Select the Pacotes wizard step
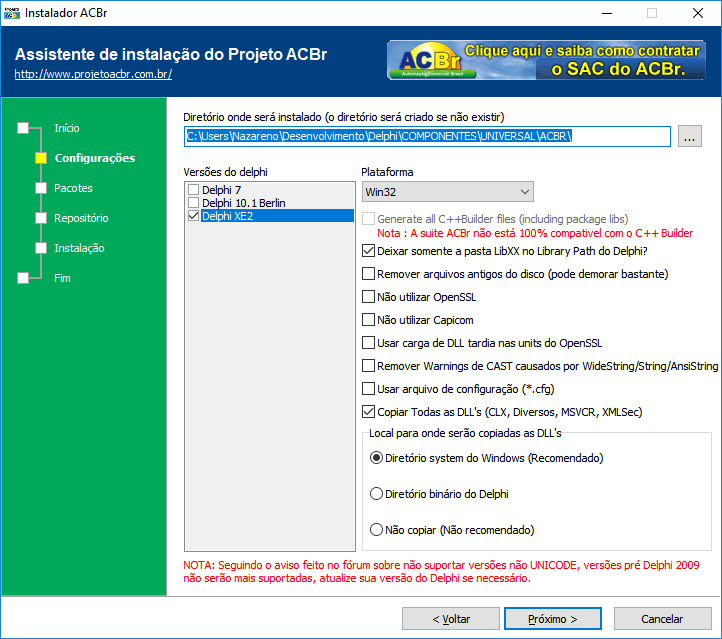 [73, 188]
